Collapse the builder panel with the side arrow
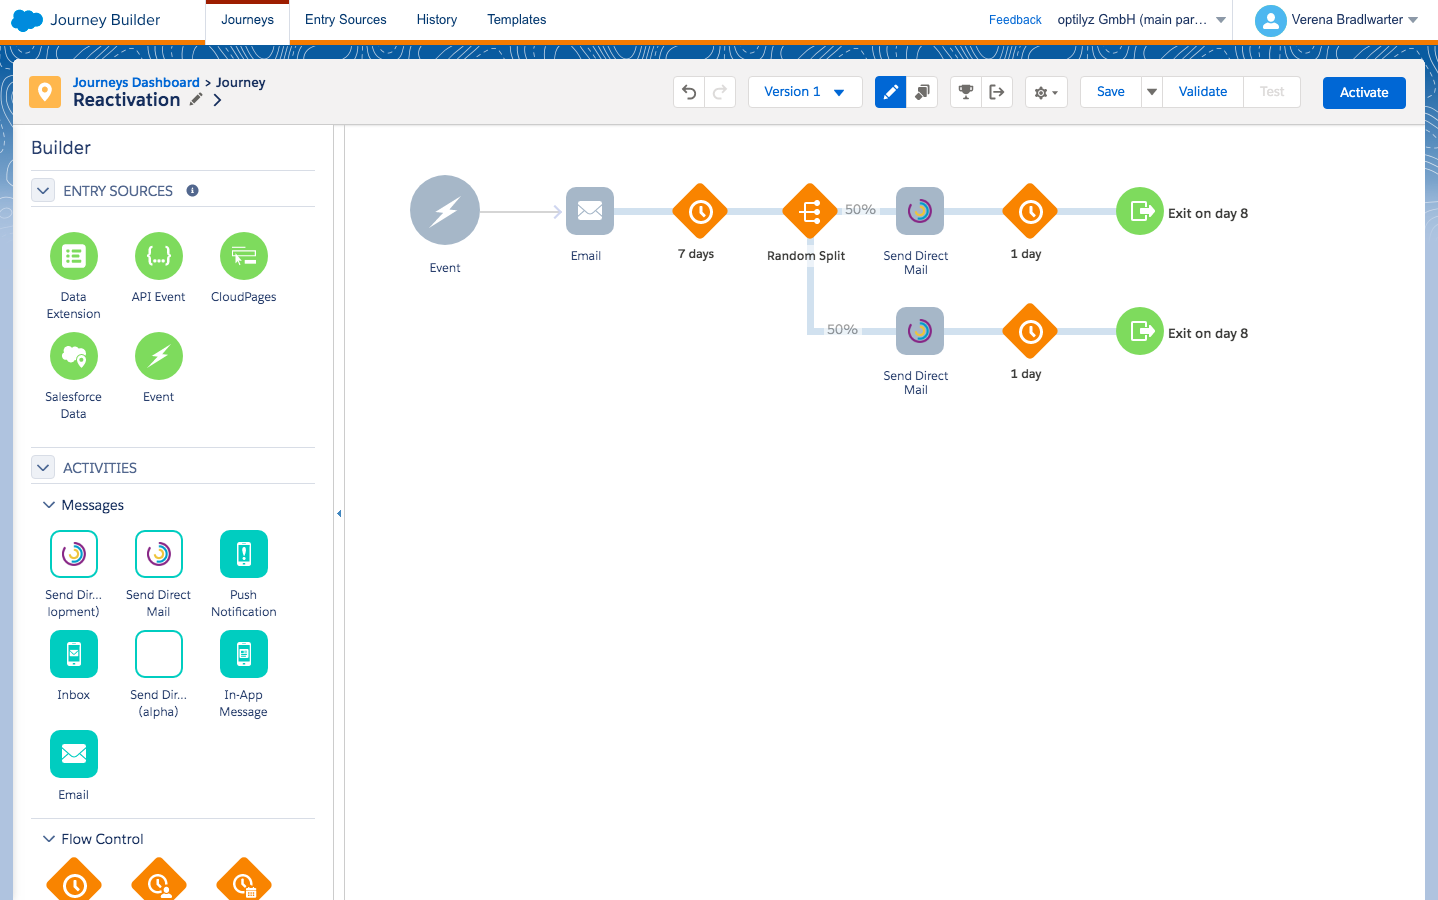Viewport: 1438px width, 900px height. 339,513
